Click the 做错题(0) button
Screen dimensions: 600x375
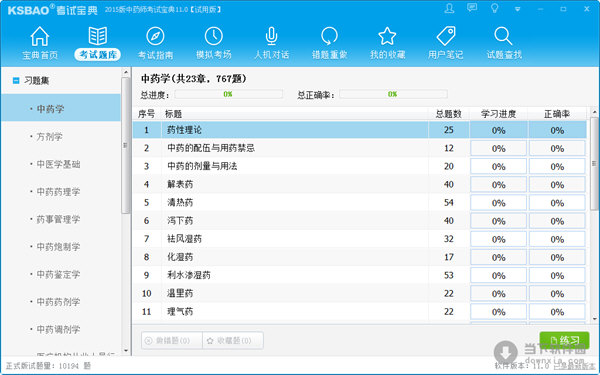point(172,340)
